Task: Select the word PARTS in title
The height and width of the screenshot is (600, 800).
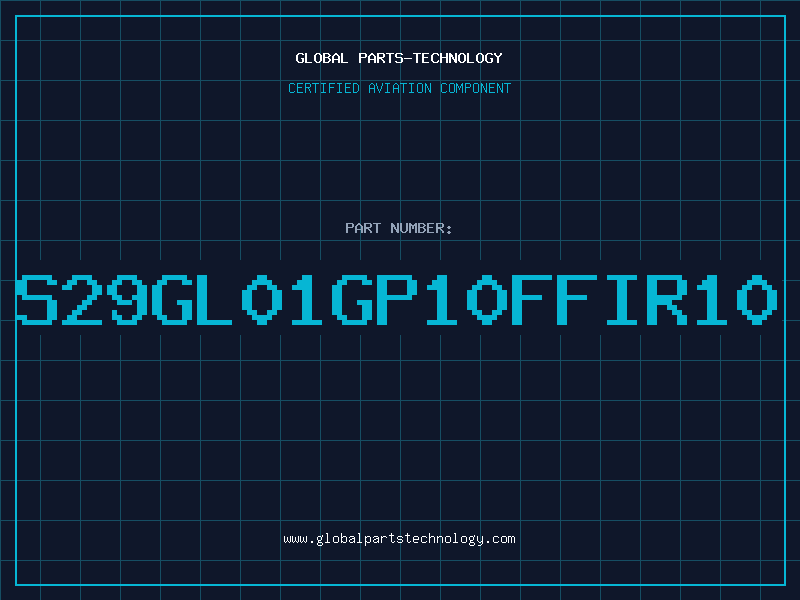Action: coord(381,58)
